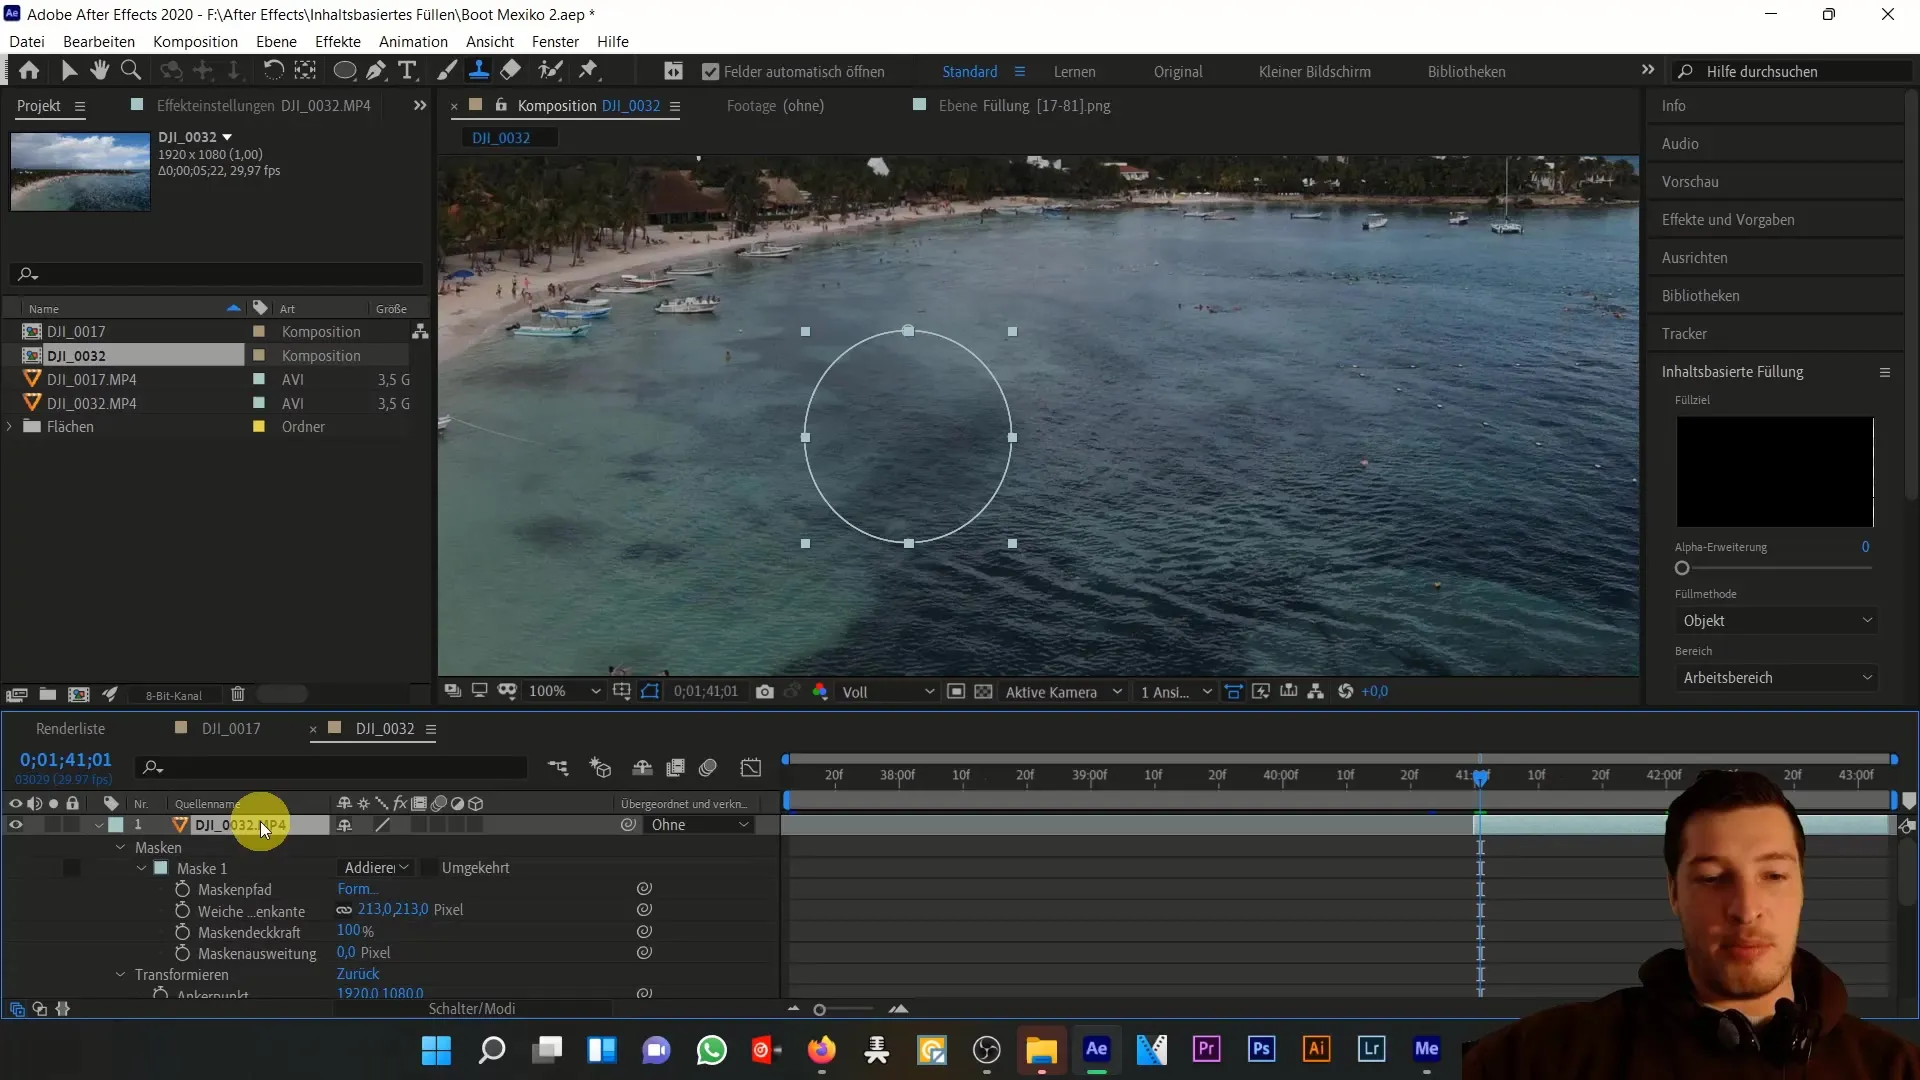
Task: Open Premiere Pro from taskbar
Action: tap(1207, 1049)
